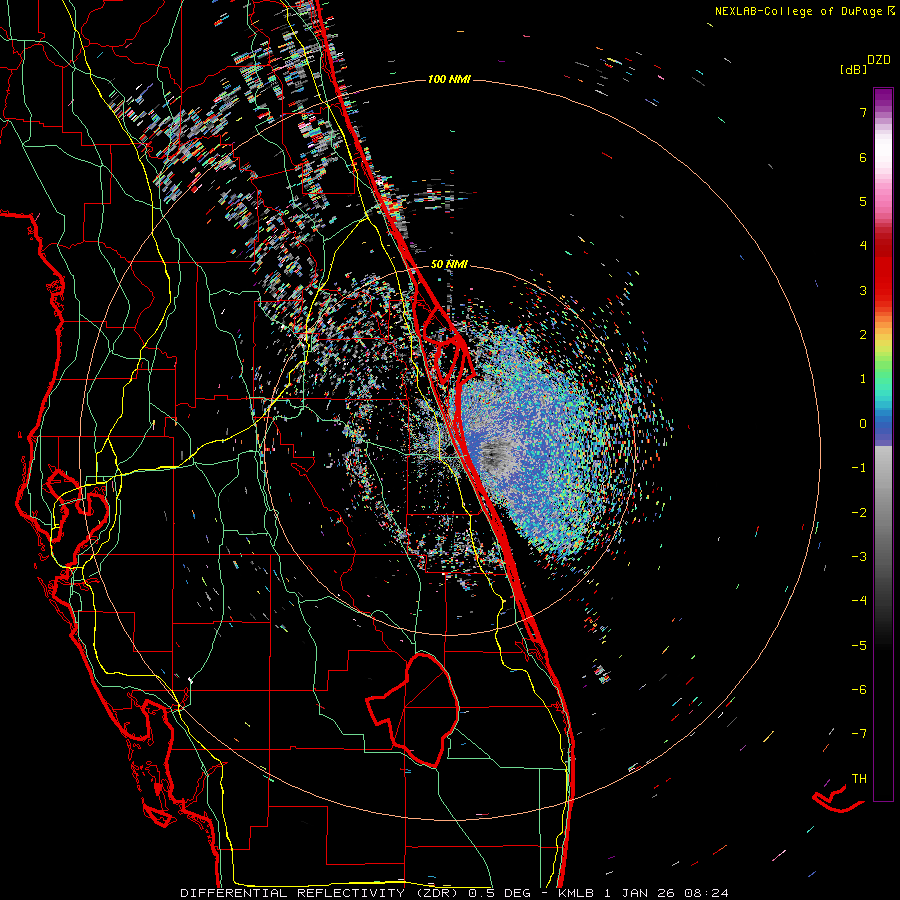The height and width of the screenshot is (900, 900).
Task: Click the 0 value on the color scale
Action: (x=863, y=424)
